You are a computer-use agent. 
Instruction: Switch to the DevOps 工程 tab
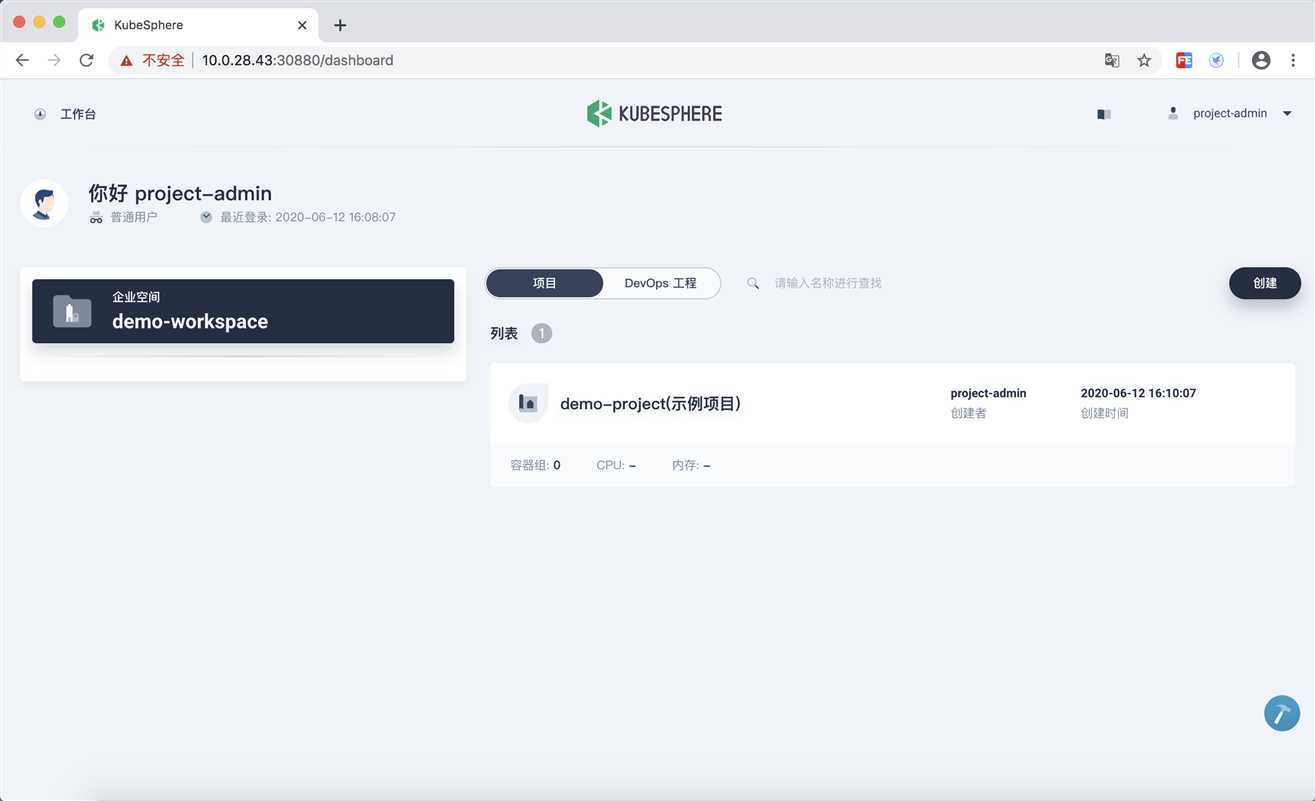point(660,283)
